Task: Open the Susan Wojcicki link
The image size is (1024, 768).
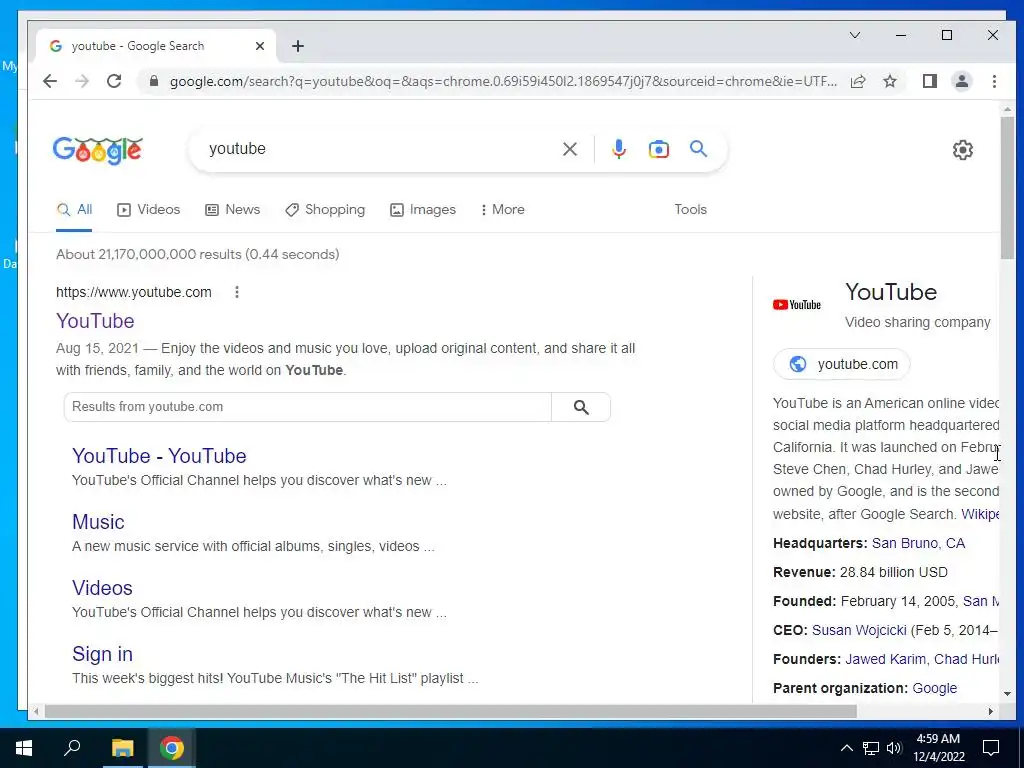Action: [x=859, y=630]
